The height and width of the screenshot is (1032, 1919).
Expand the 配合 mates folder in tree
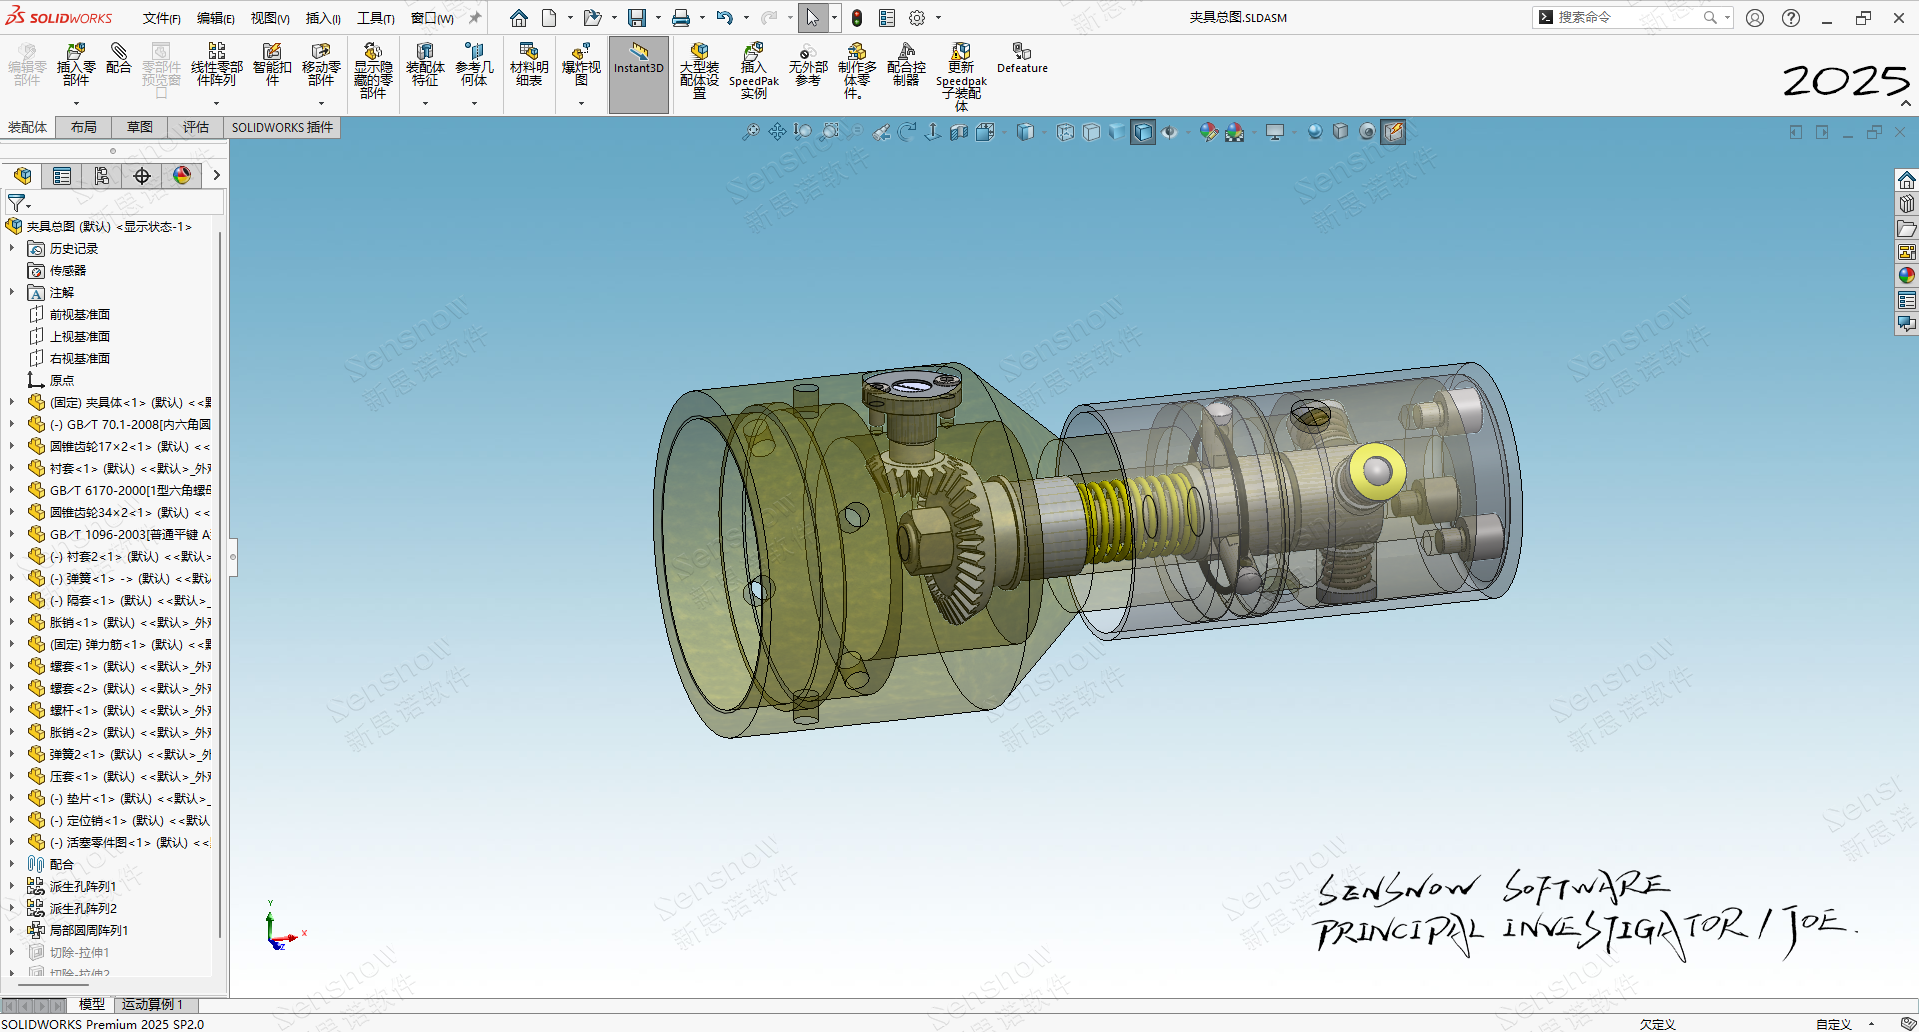click(x=12, y=864)
